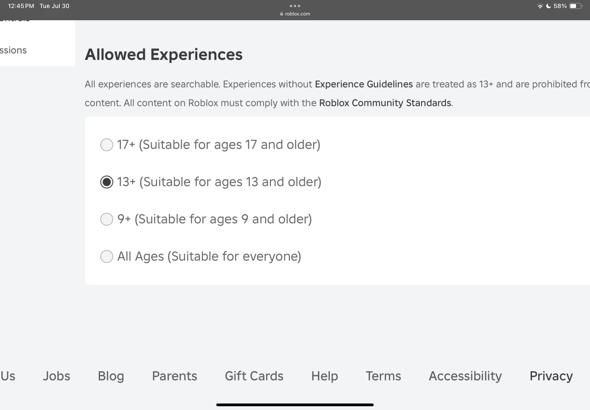Open the Terms footer link
The image size is (590, 410).
coord(383,376)
